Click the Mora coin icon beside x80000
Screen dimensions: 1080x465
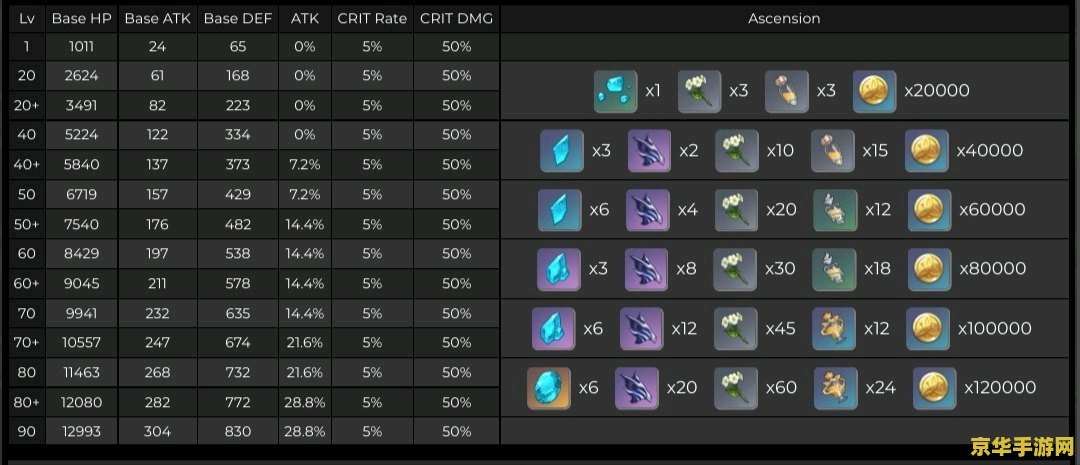pos(930,269)
